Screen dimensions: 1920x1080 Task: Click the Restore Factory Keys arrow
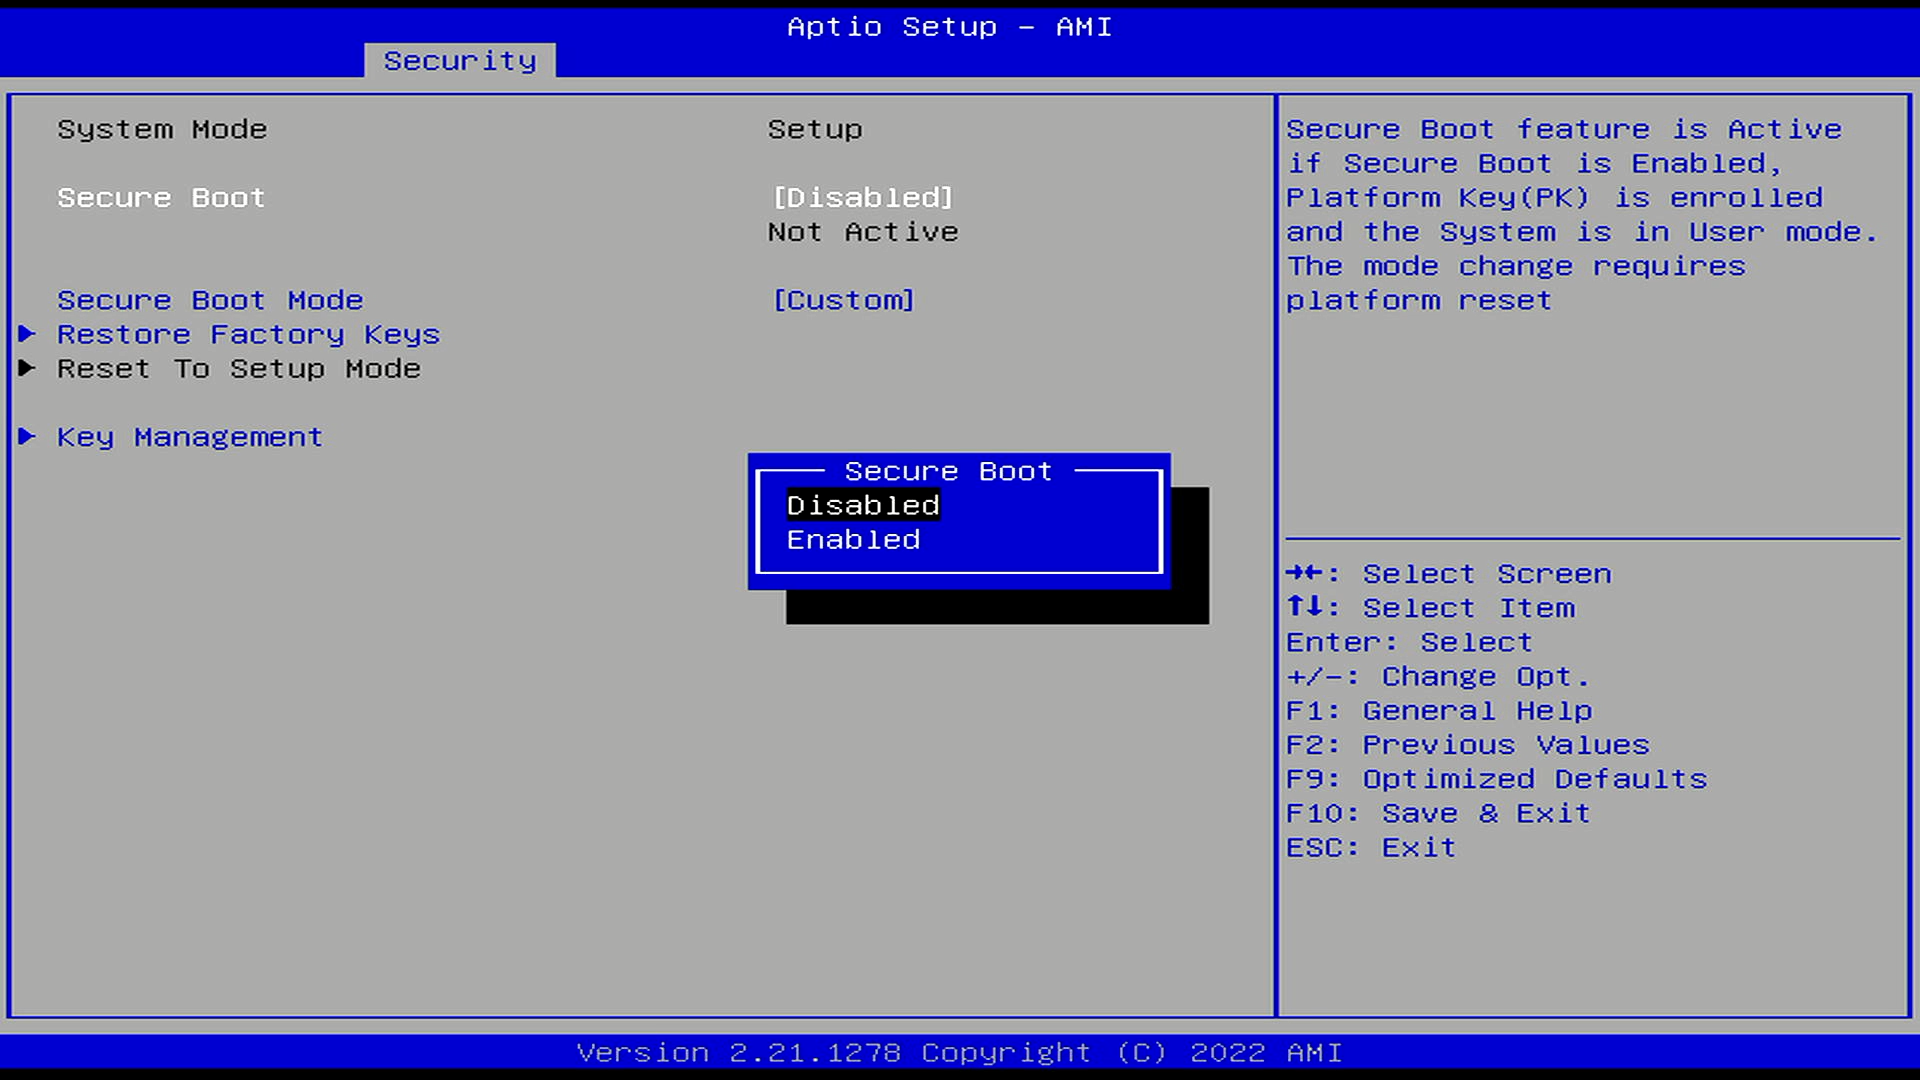click(27, 334)
